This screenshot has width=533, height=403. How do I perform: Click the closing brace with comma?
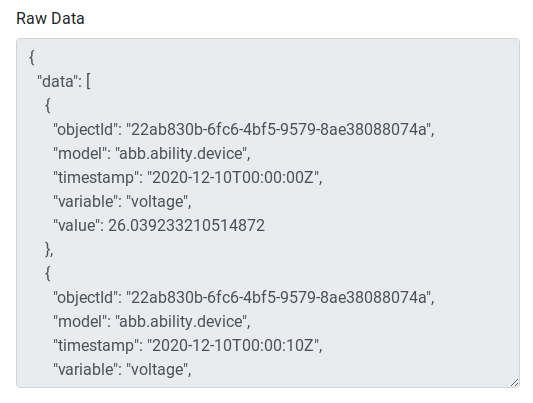click(49, 249)
